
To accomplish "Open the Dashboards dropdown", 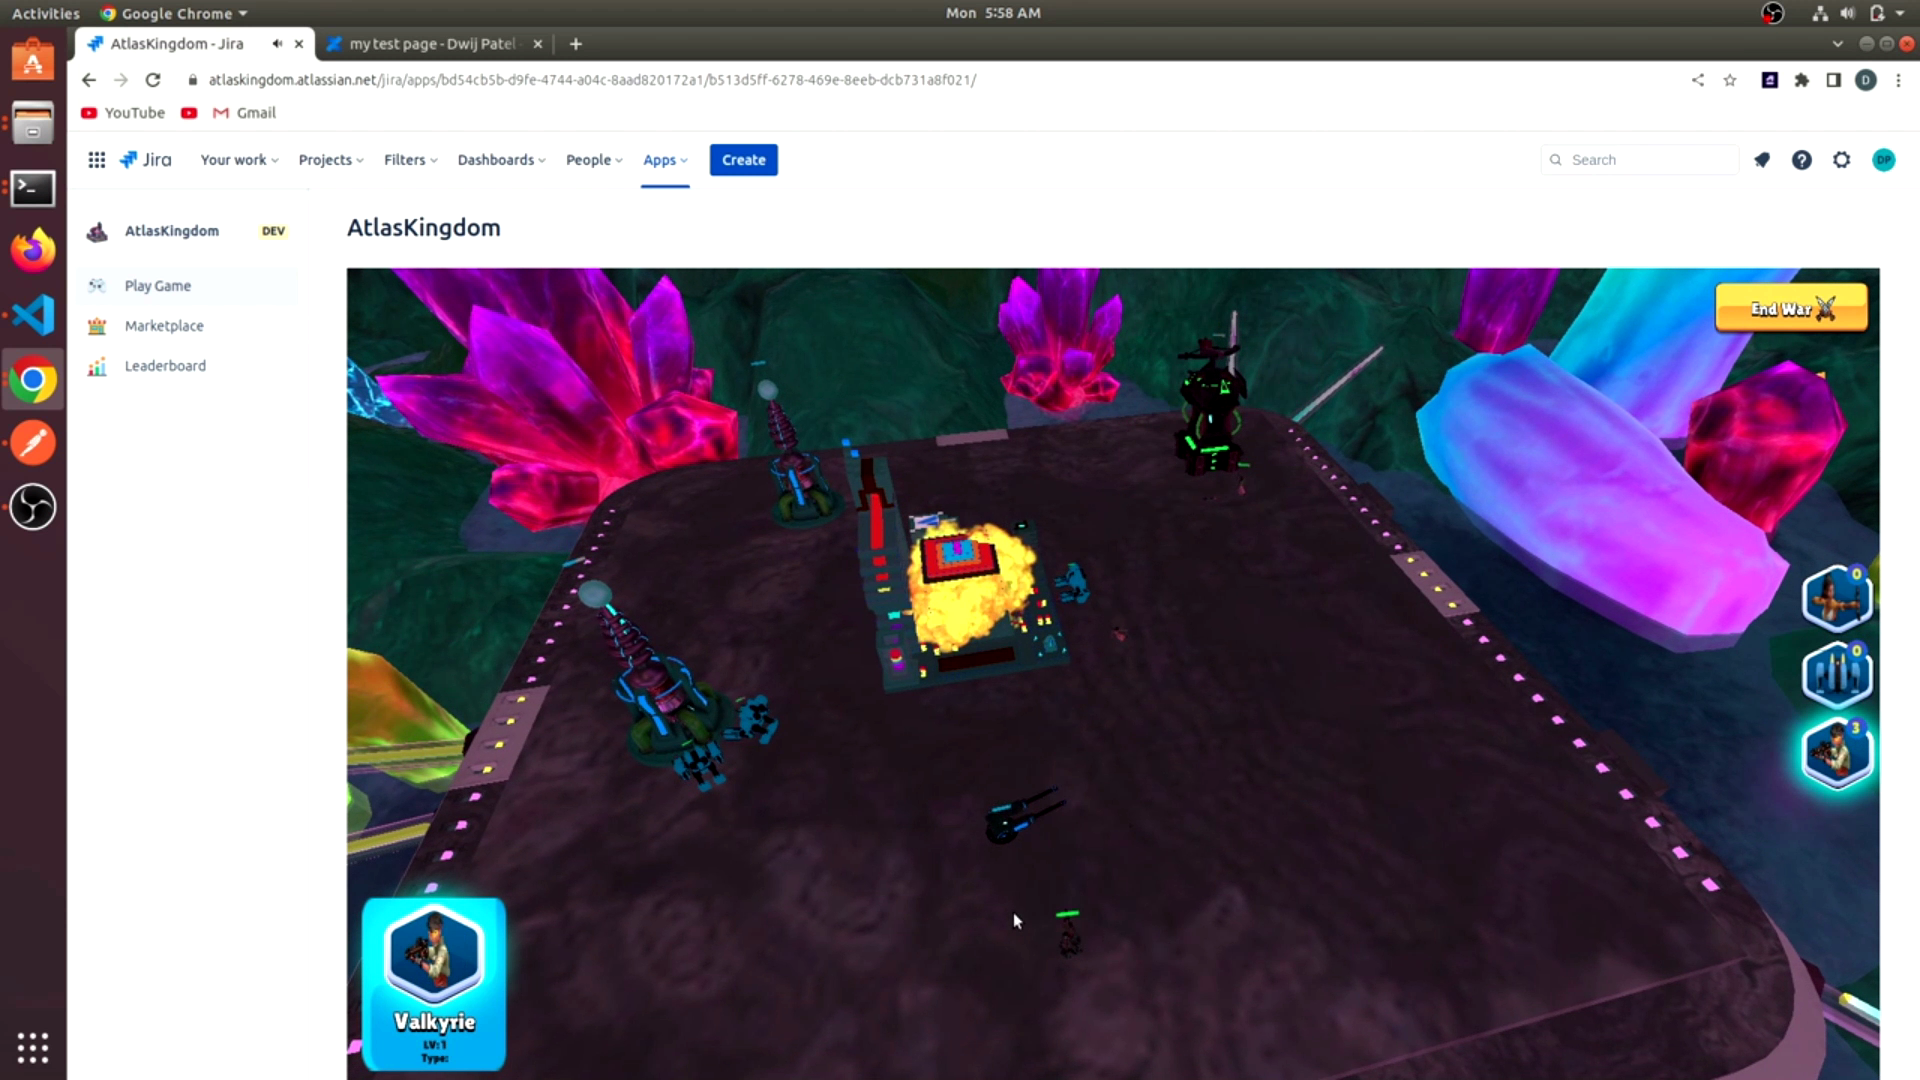I will (x=501, y=160).
